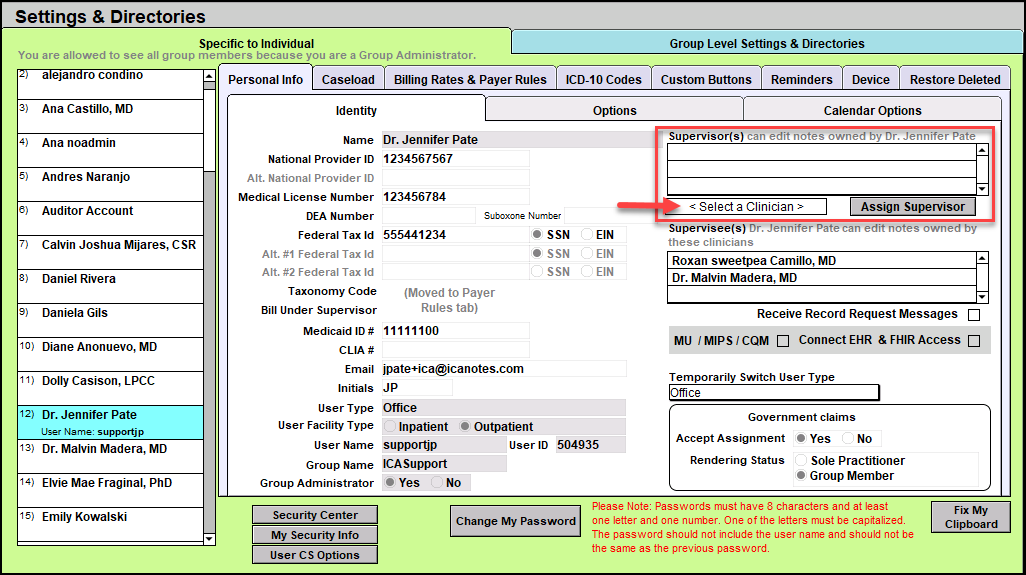Enable Receive Record Request Messages checkbox

974,315
